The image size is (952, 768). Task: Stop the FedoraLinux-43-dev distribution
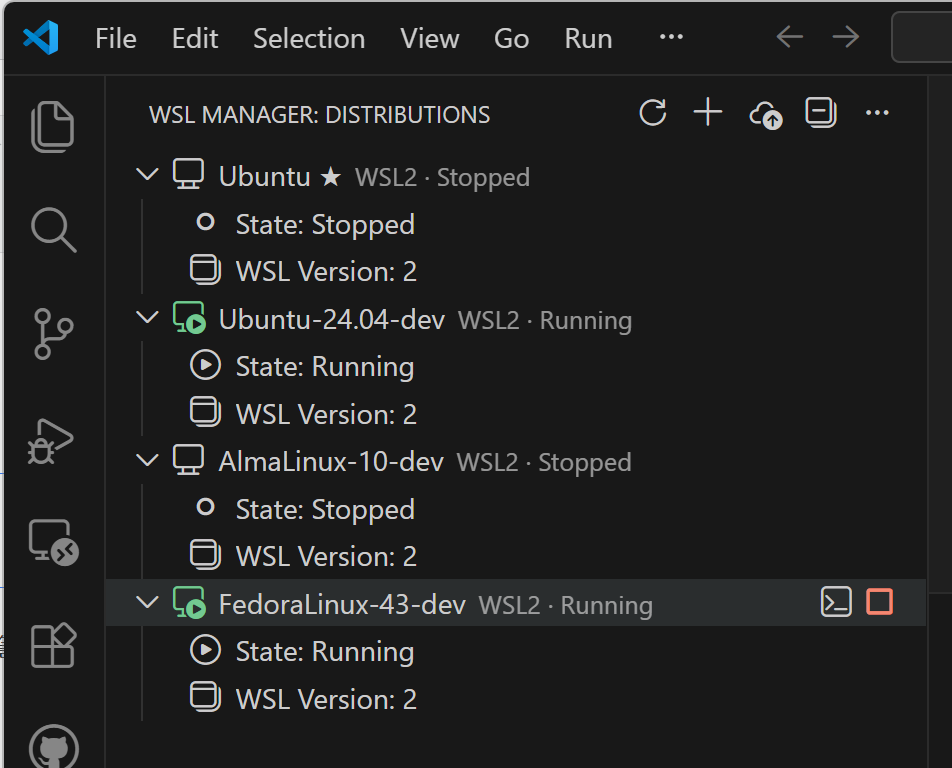tap(880, 602)
